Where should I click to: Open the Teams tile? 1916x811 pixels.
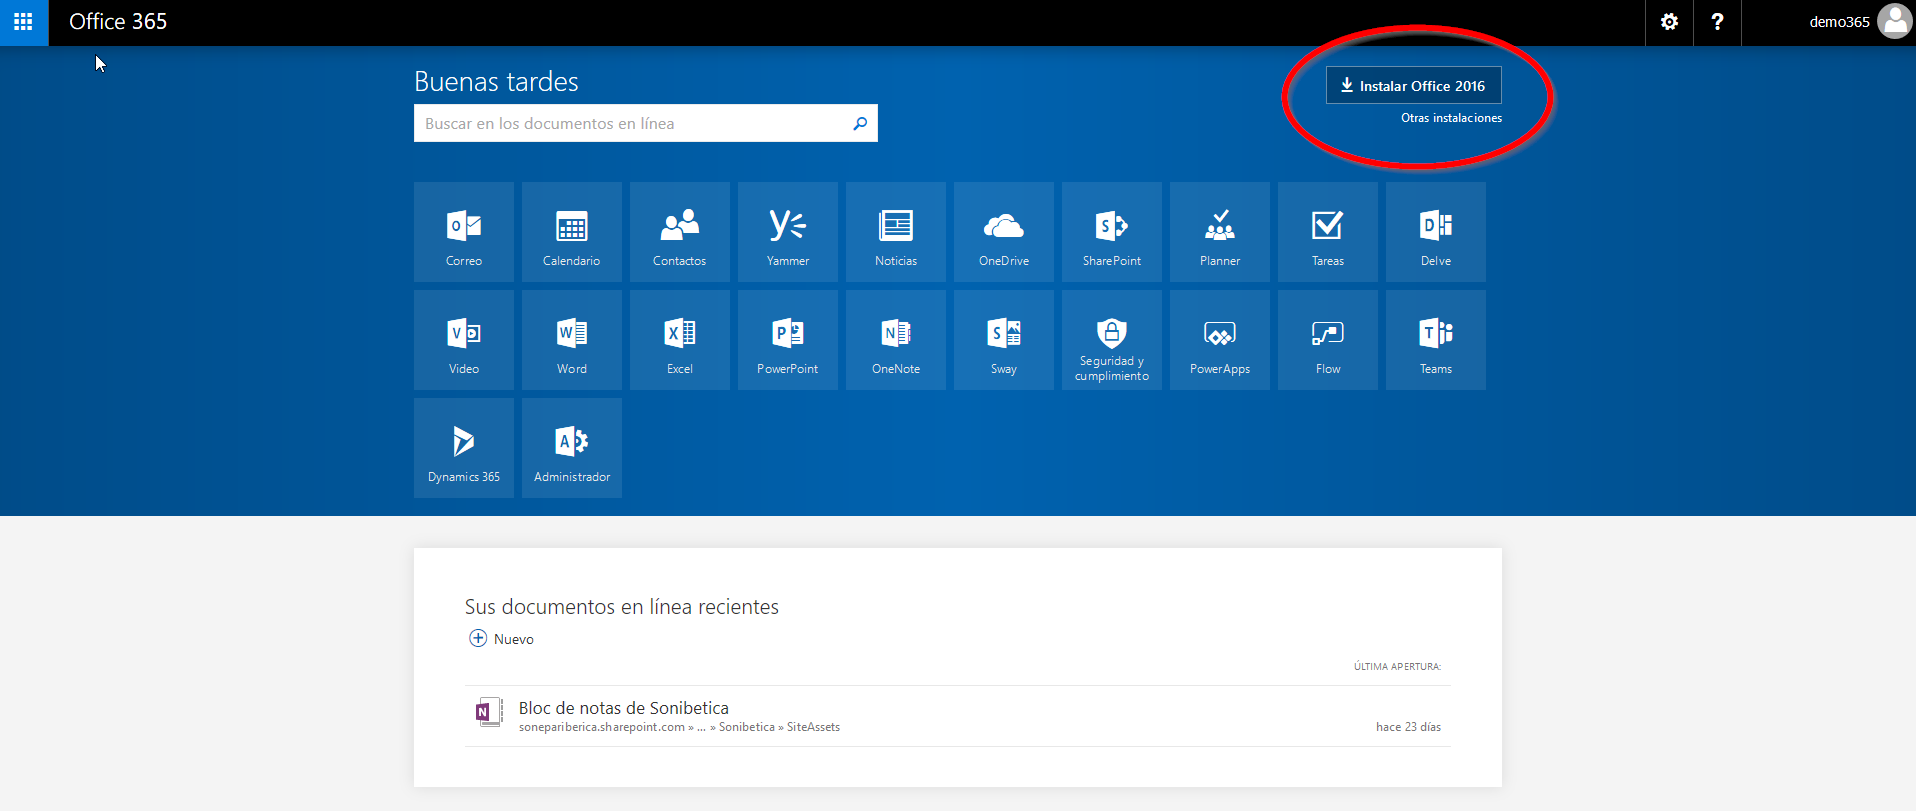click(1436, 340)
